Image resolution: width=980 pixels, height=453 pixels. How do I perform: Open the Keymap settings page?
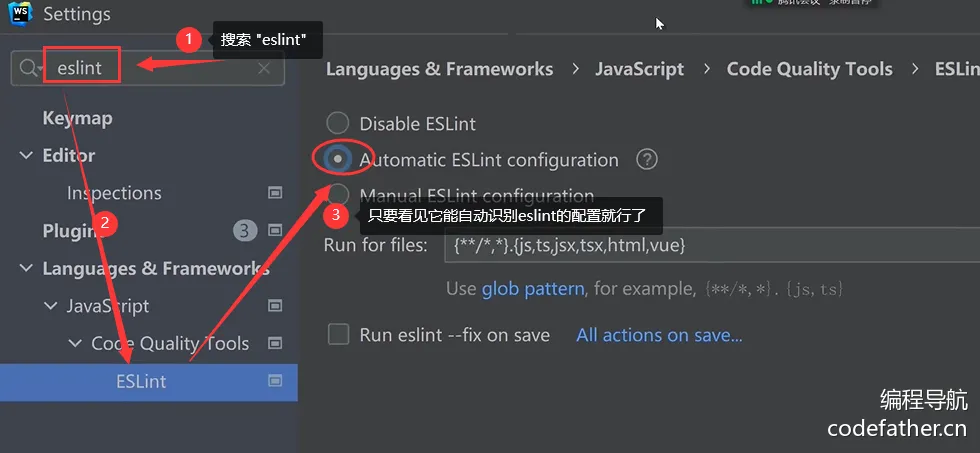[x=78, y=118]
